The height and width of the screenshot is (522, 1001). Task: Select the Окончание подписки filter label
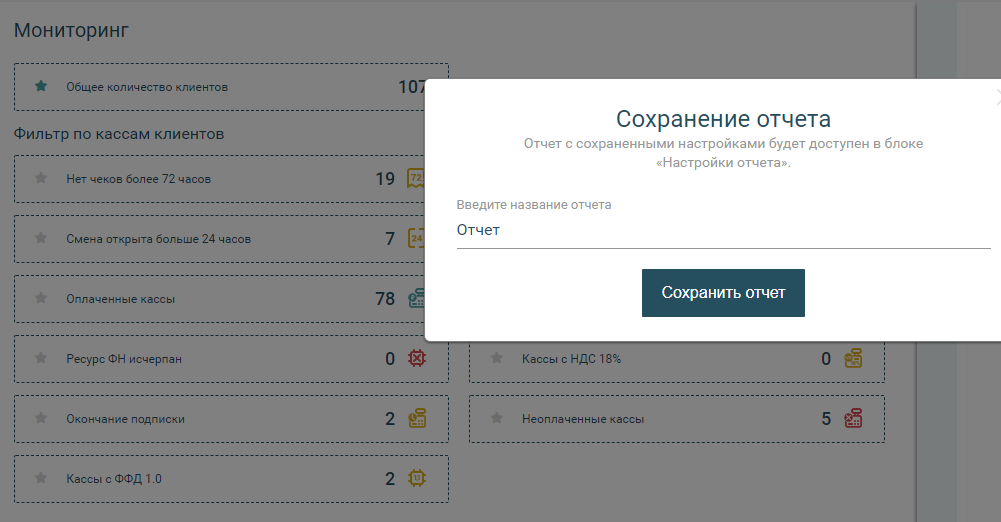point(125,419)
